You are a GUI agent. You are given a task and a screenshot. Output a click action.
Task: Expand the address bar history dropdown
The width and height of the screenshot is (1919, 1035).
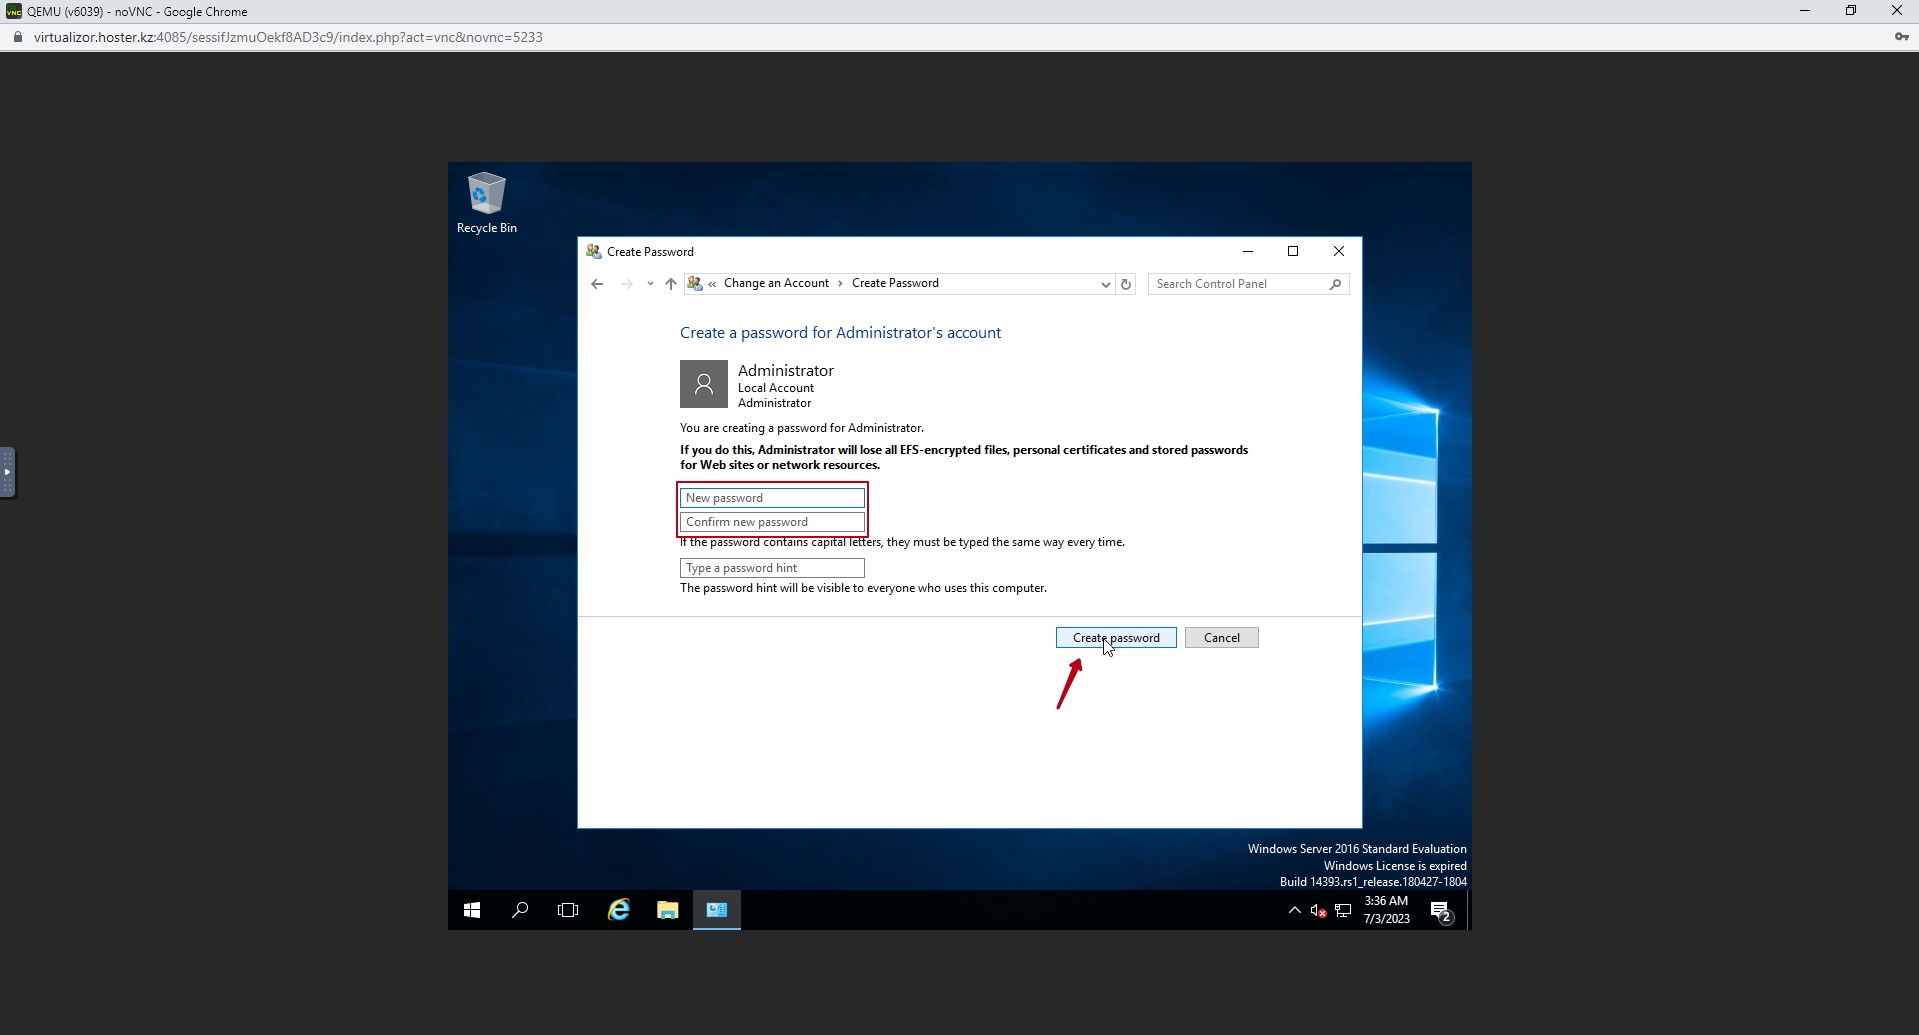(x=1105, y=284)
